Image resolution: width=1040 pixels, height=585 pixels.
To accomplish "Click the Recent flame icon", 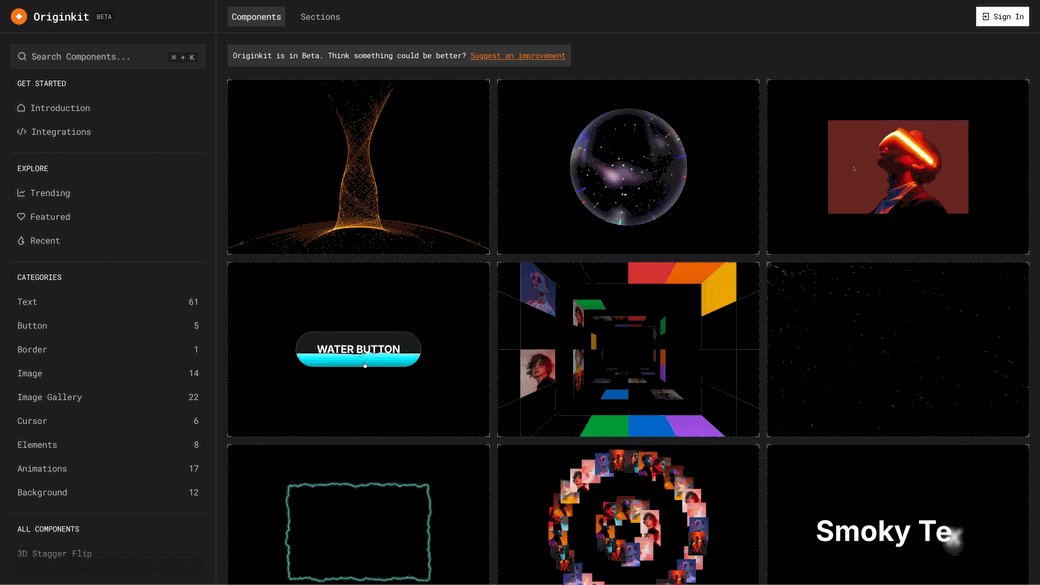I will point(21,240).
